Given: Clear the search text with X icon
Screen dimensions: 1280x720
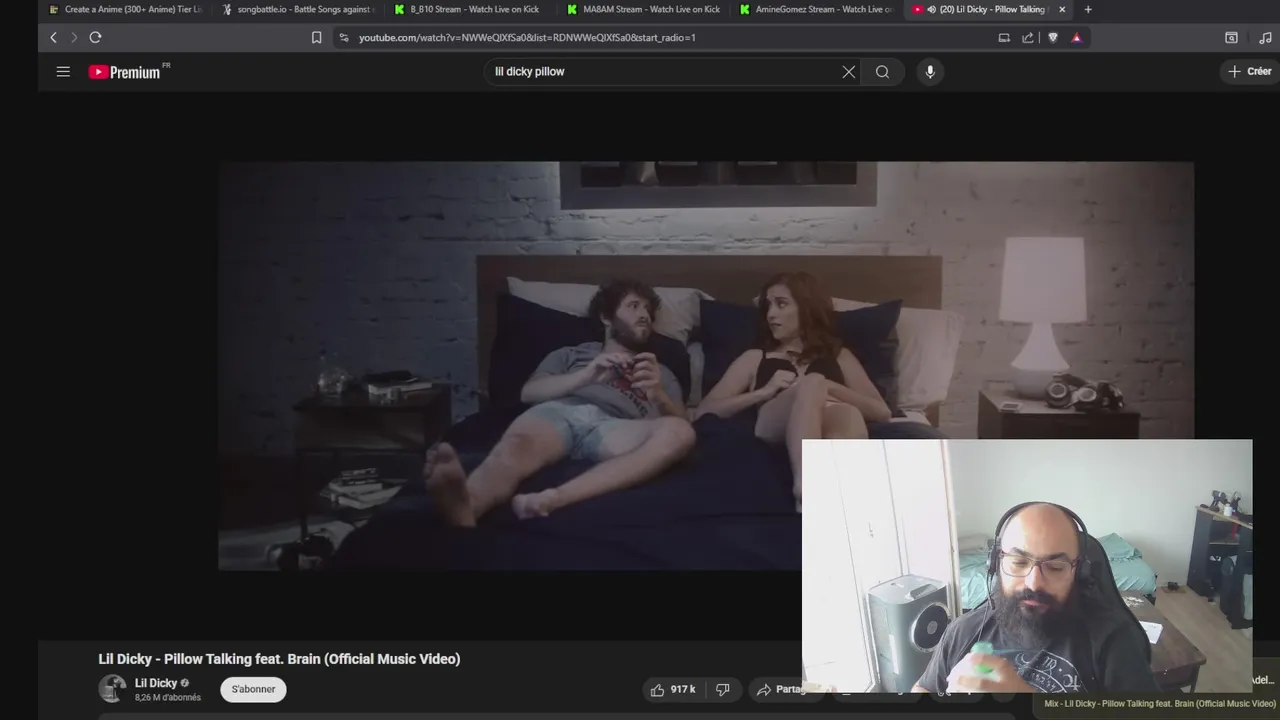Looking at the screenshot, I should coord(848,71).
